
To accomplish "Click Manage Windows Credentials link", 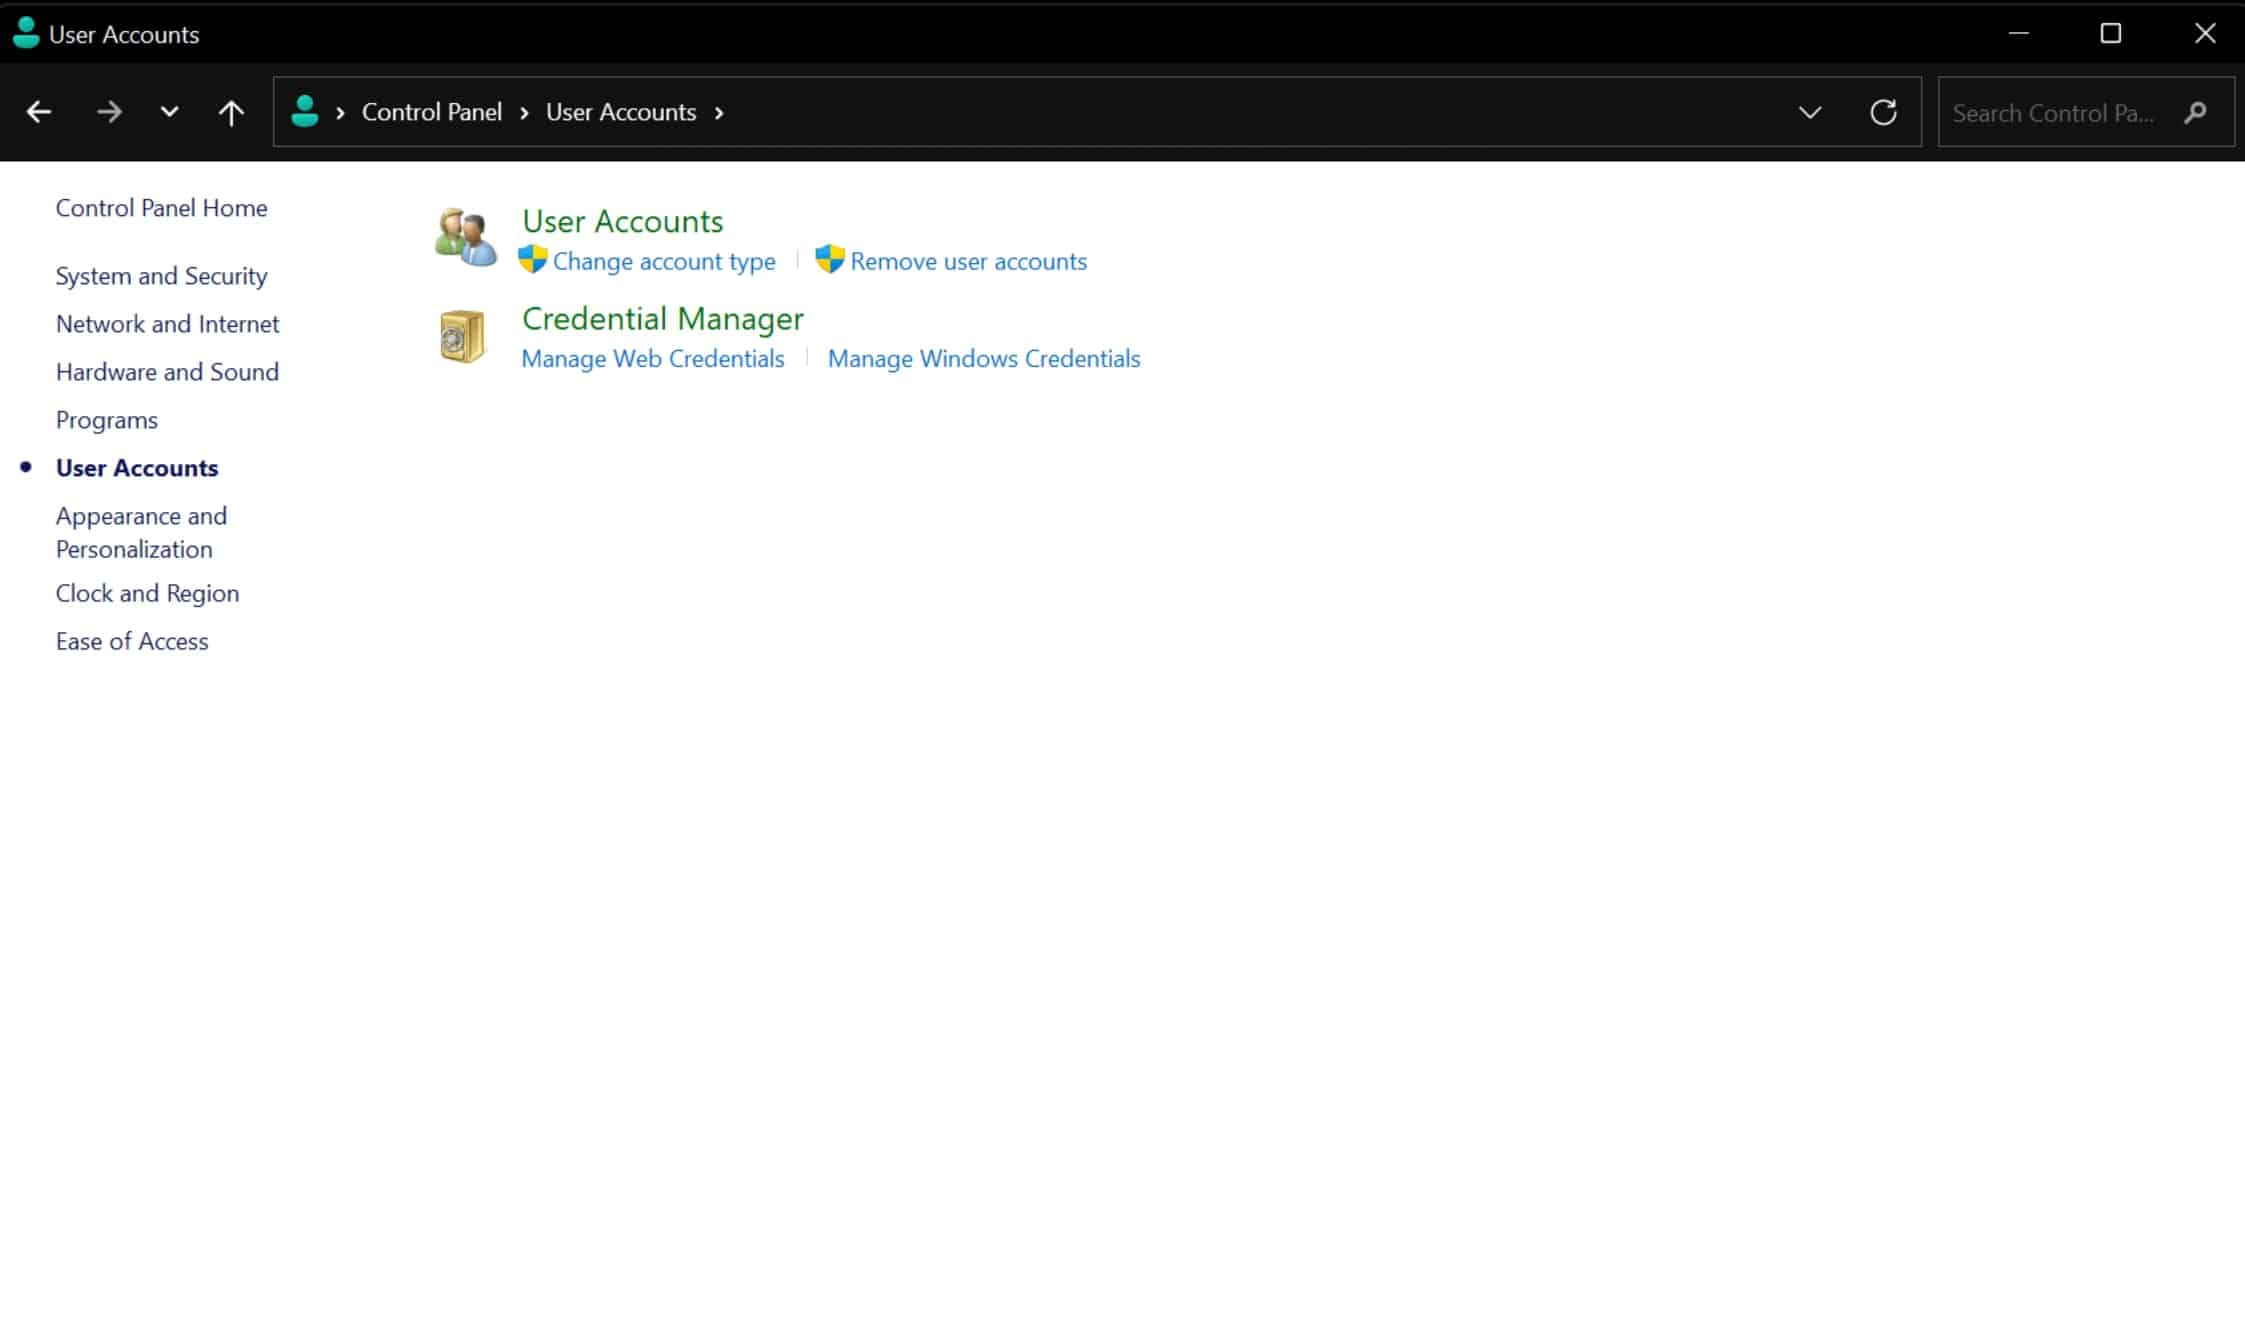I will pos(982,358).
